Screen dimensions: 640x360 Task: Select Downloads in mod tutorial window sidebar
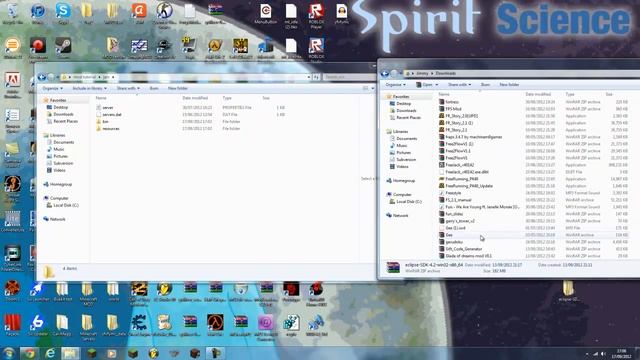[x=63, y=114]
